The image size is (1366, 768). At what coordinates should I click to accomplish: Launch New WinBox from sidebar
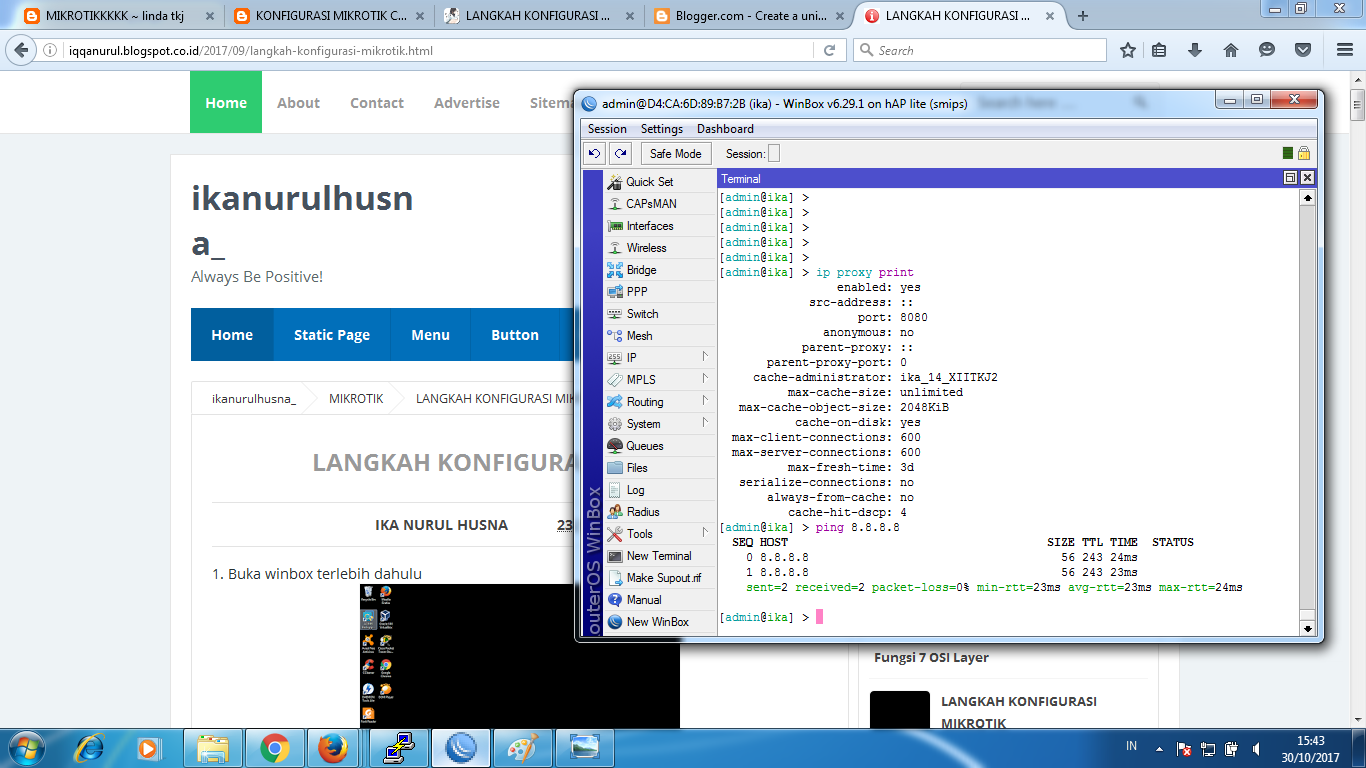(660, 622)
